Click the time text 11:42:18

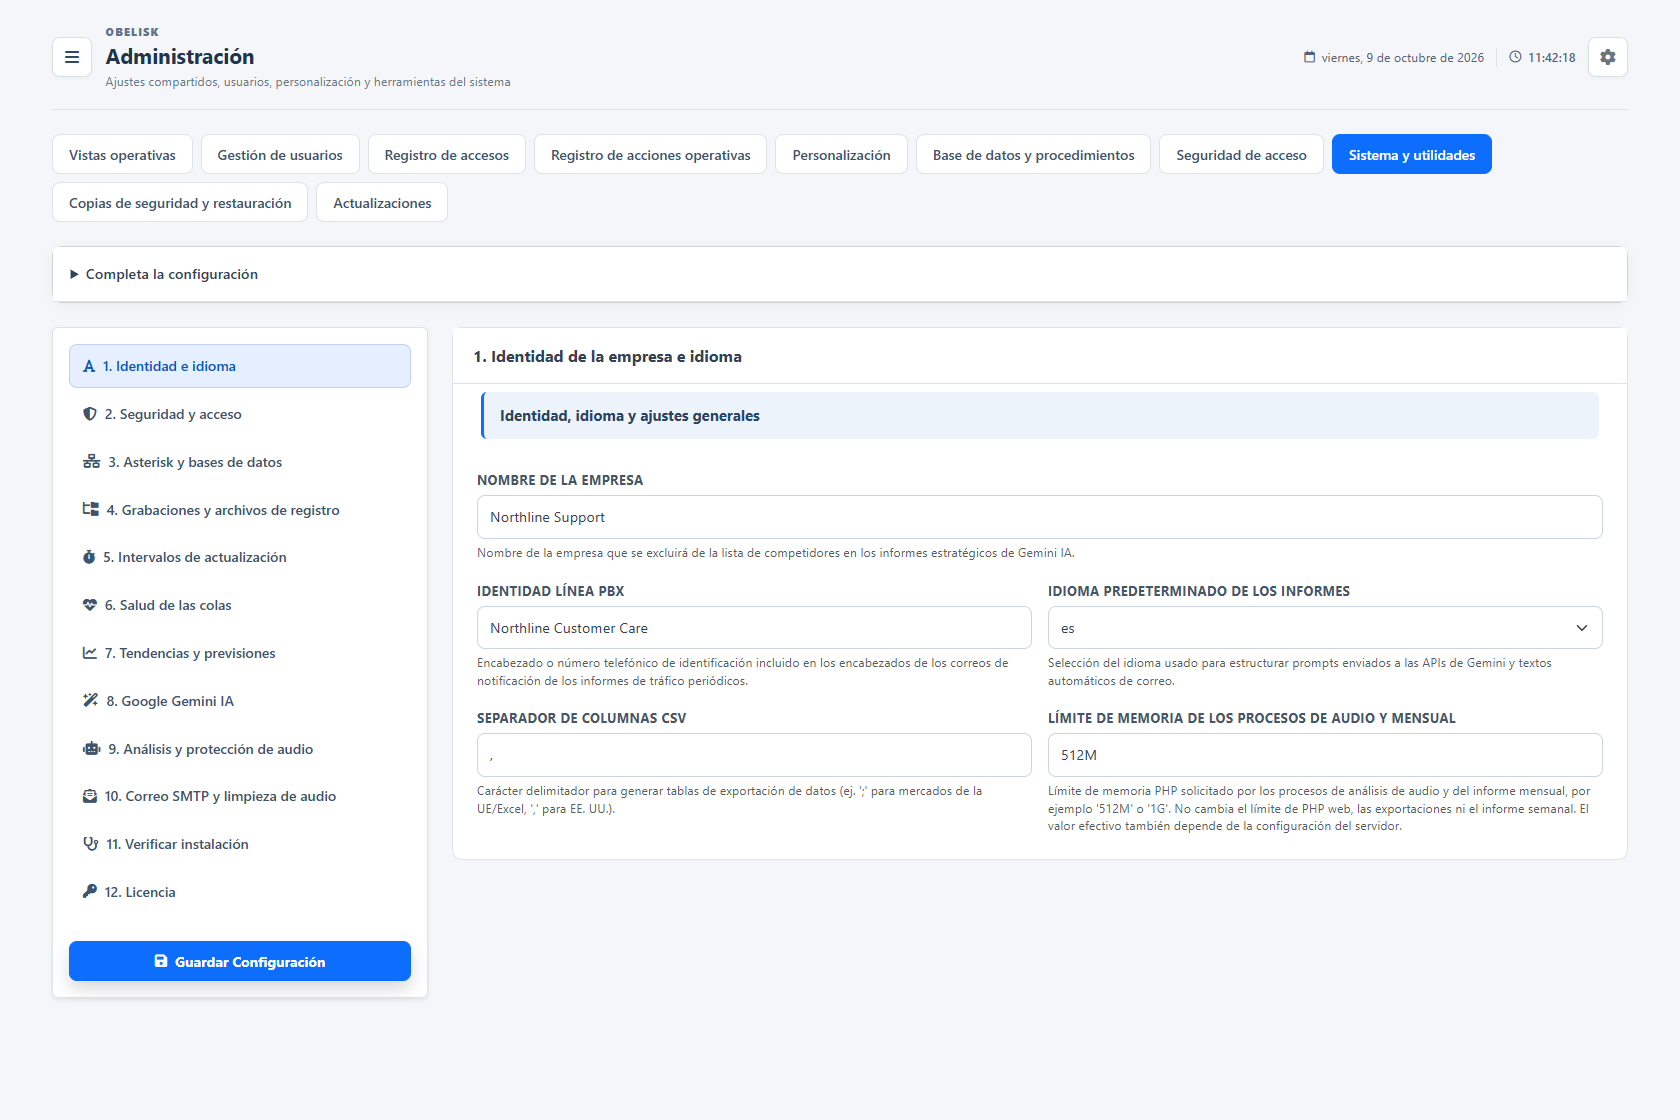click(x=1551, y=58)
